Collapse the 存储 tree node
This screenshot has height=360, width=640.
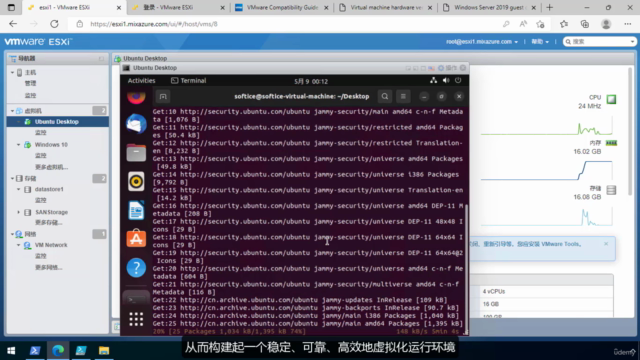coord(12,178)
